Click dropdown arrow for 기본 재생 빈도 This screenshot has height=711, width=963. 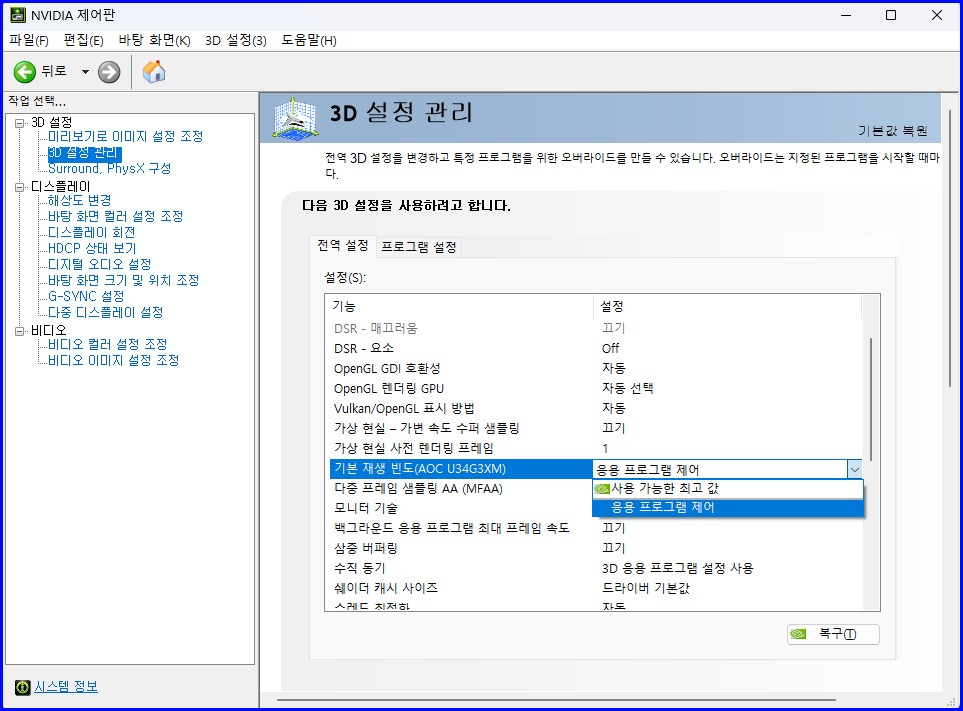click(854, 470)
